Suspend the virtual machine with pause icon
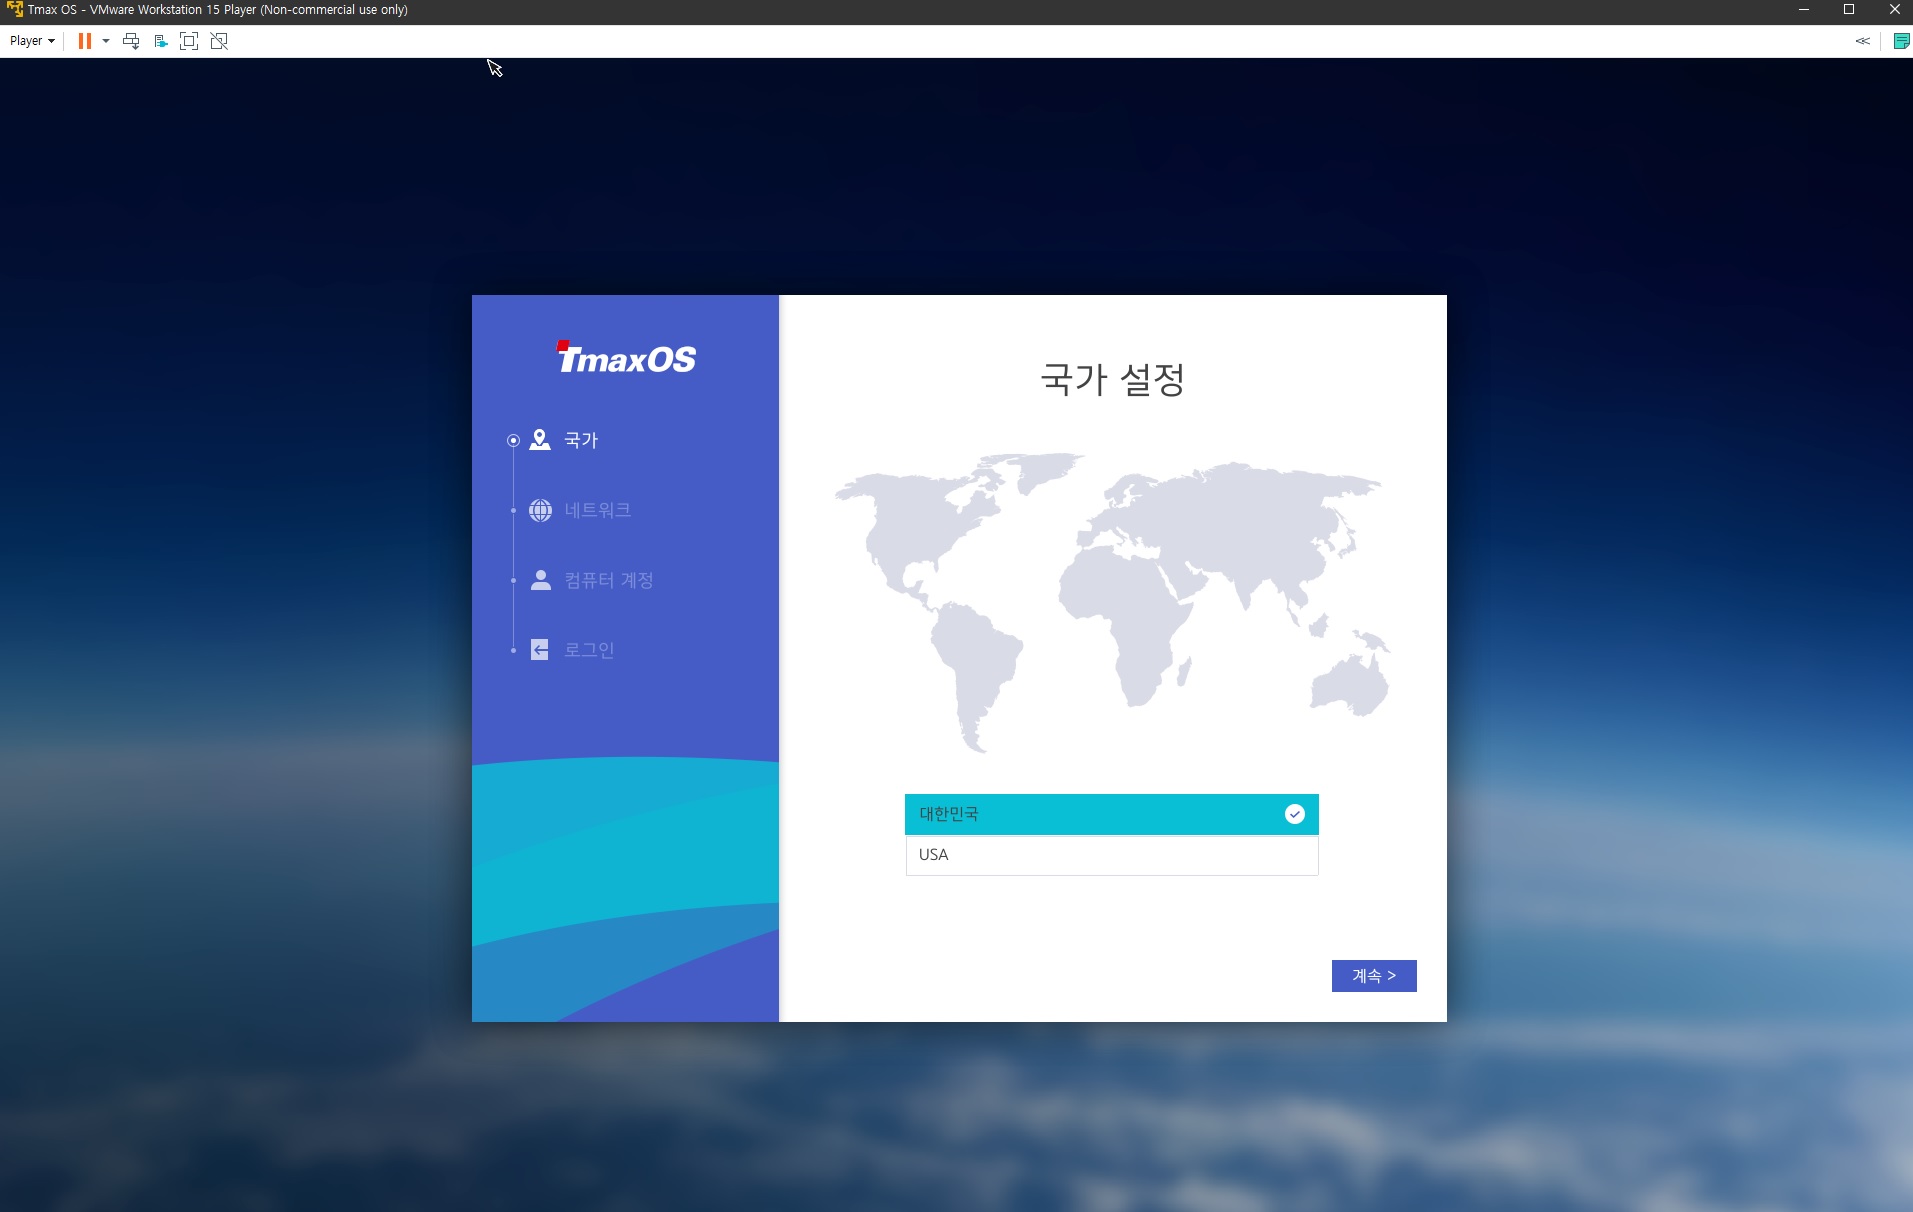 [x=85, y=41]
